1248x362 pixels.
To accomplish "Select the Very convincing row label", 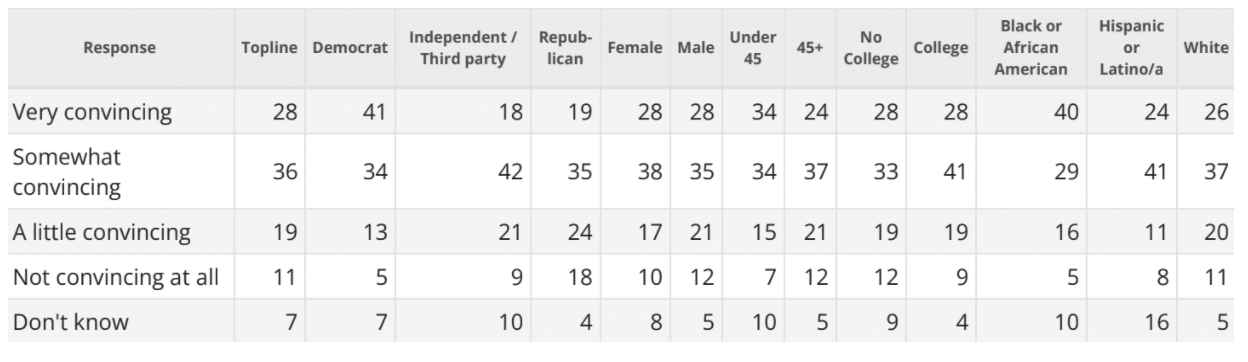I will coord(90,112).
